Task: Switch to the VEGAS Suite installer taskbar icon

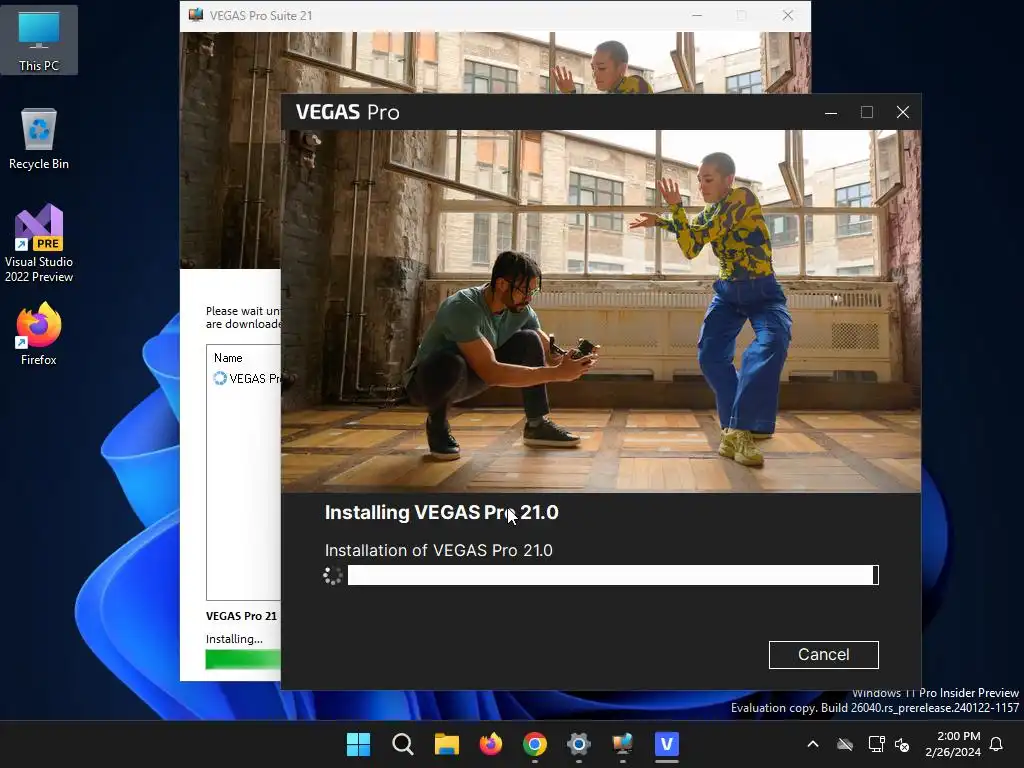Action: pos(622,744)
